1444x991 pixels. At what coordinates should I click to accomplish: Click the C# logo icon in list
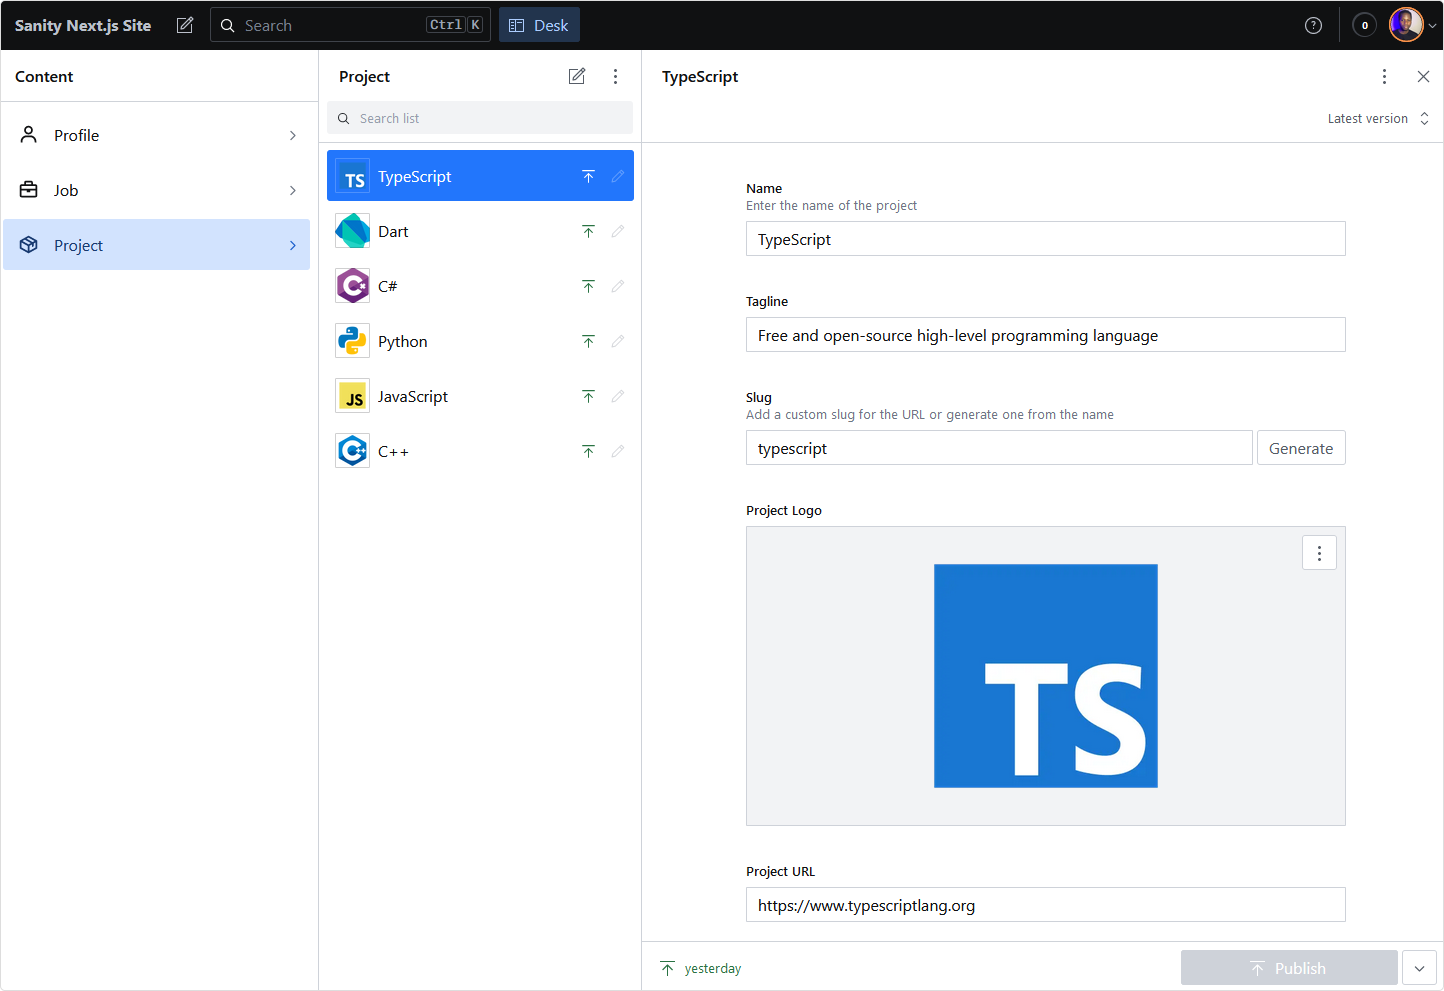(x=352, y=286)
